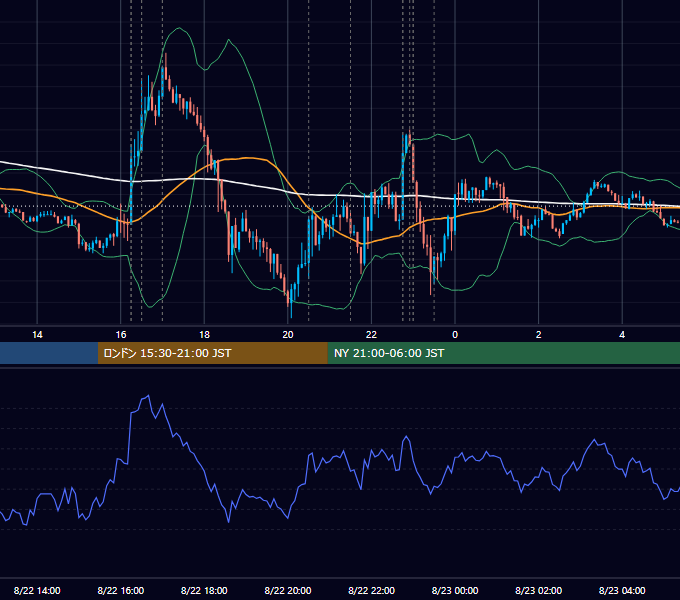680x600 pixels.
Task: Click the '8/22 14:00' bottom axis label
Action: (x=37, y=590)
